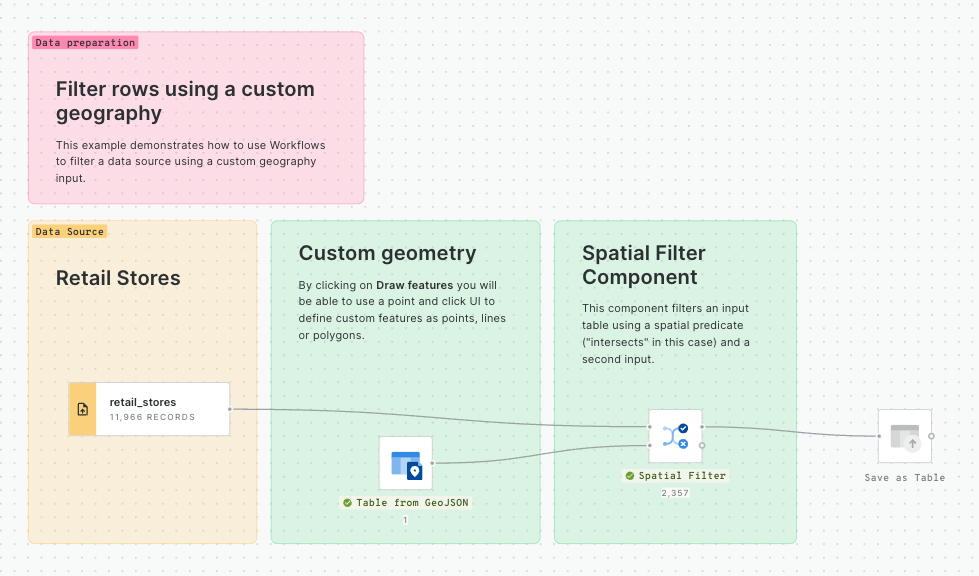
Task: Click the Spatial Filter upper output port
Action: coord(702,427)
